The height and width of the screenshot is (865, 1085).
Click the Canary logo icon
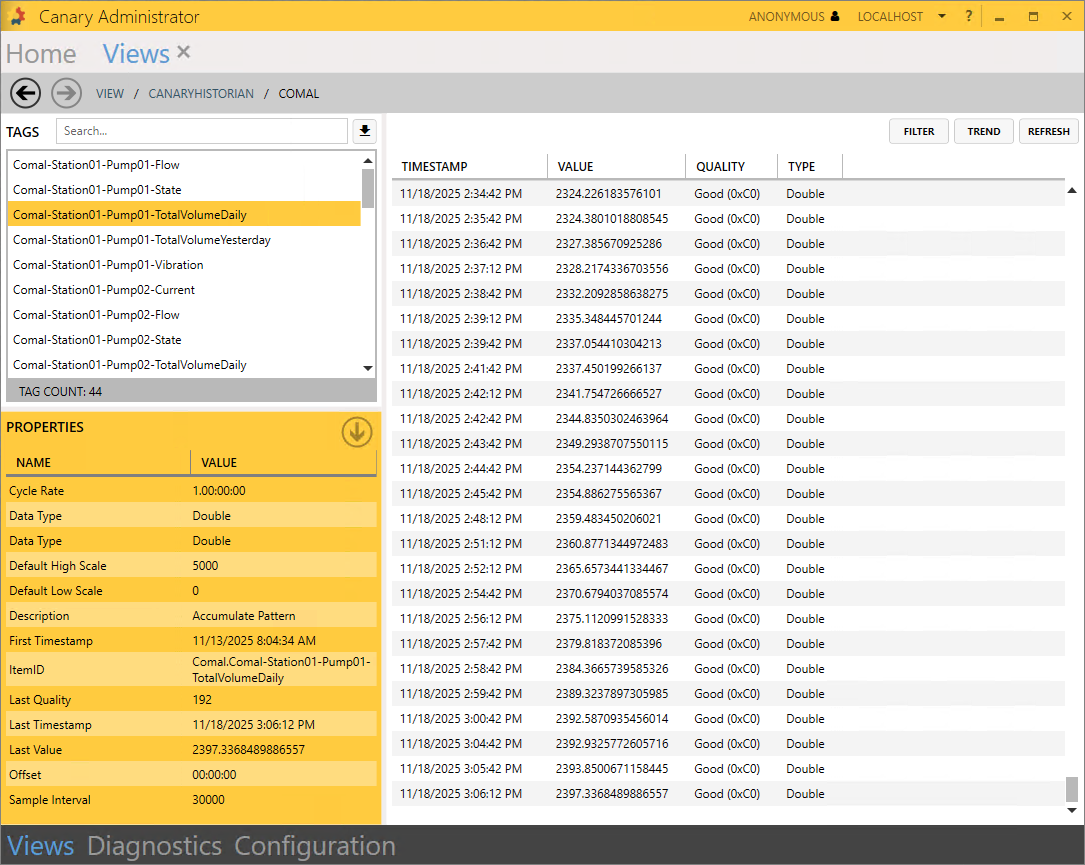(17, 17)
